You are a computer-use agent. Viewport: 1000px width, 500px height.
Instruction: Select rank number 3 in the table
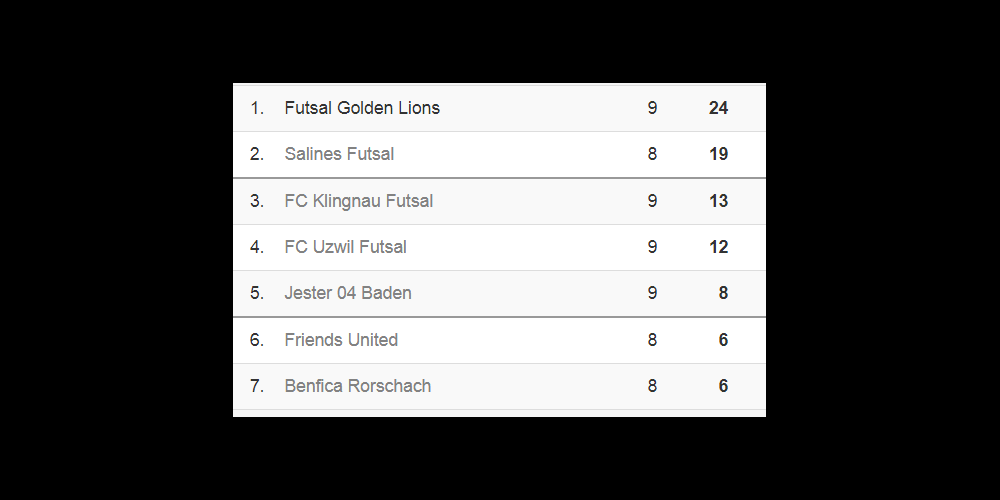257,201
